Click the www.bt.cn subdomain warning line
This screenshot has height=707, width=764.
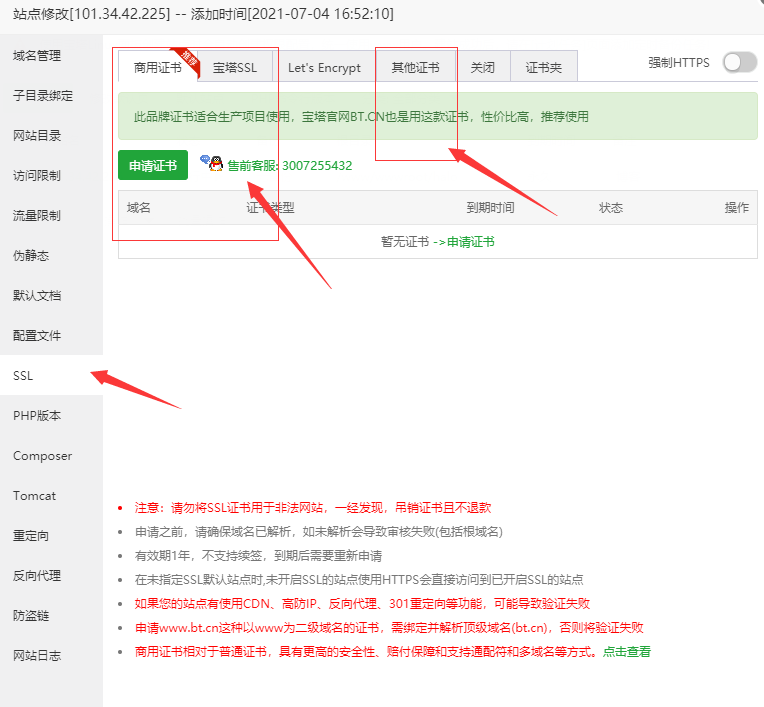(389, 628)
